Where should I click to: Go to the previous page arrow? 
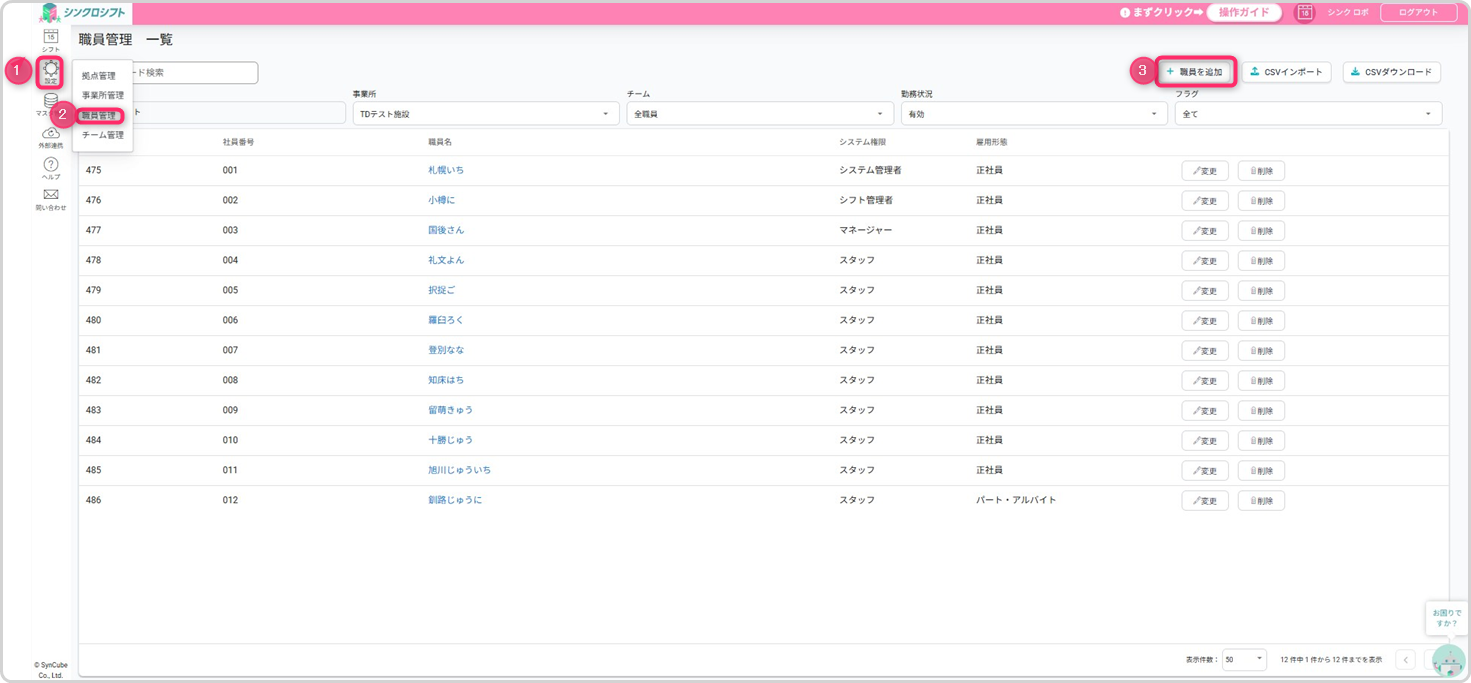tap(1405, 659)
